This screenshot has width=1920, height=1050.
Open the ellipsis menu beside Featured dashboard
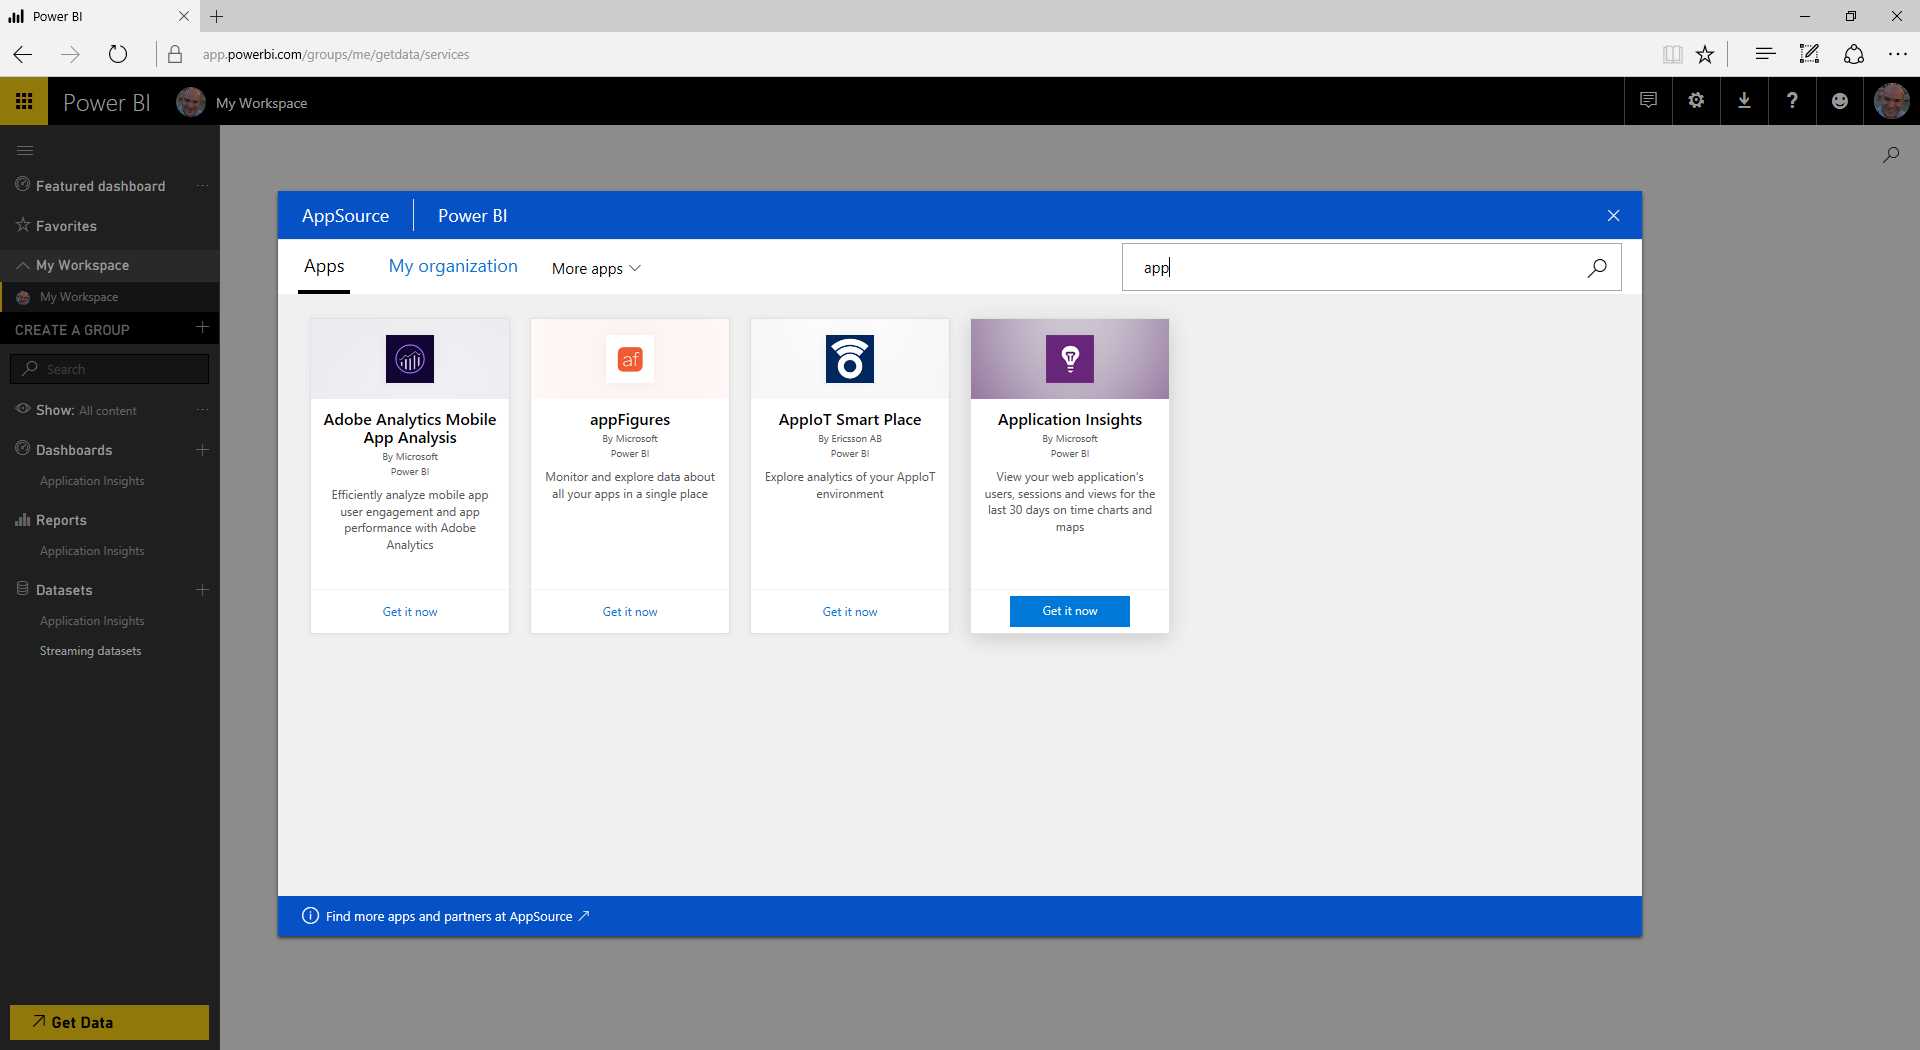(203, 186)
